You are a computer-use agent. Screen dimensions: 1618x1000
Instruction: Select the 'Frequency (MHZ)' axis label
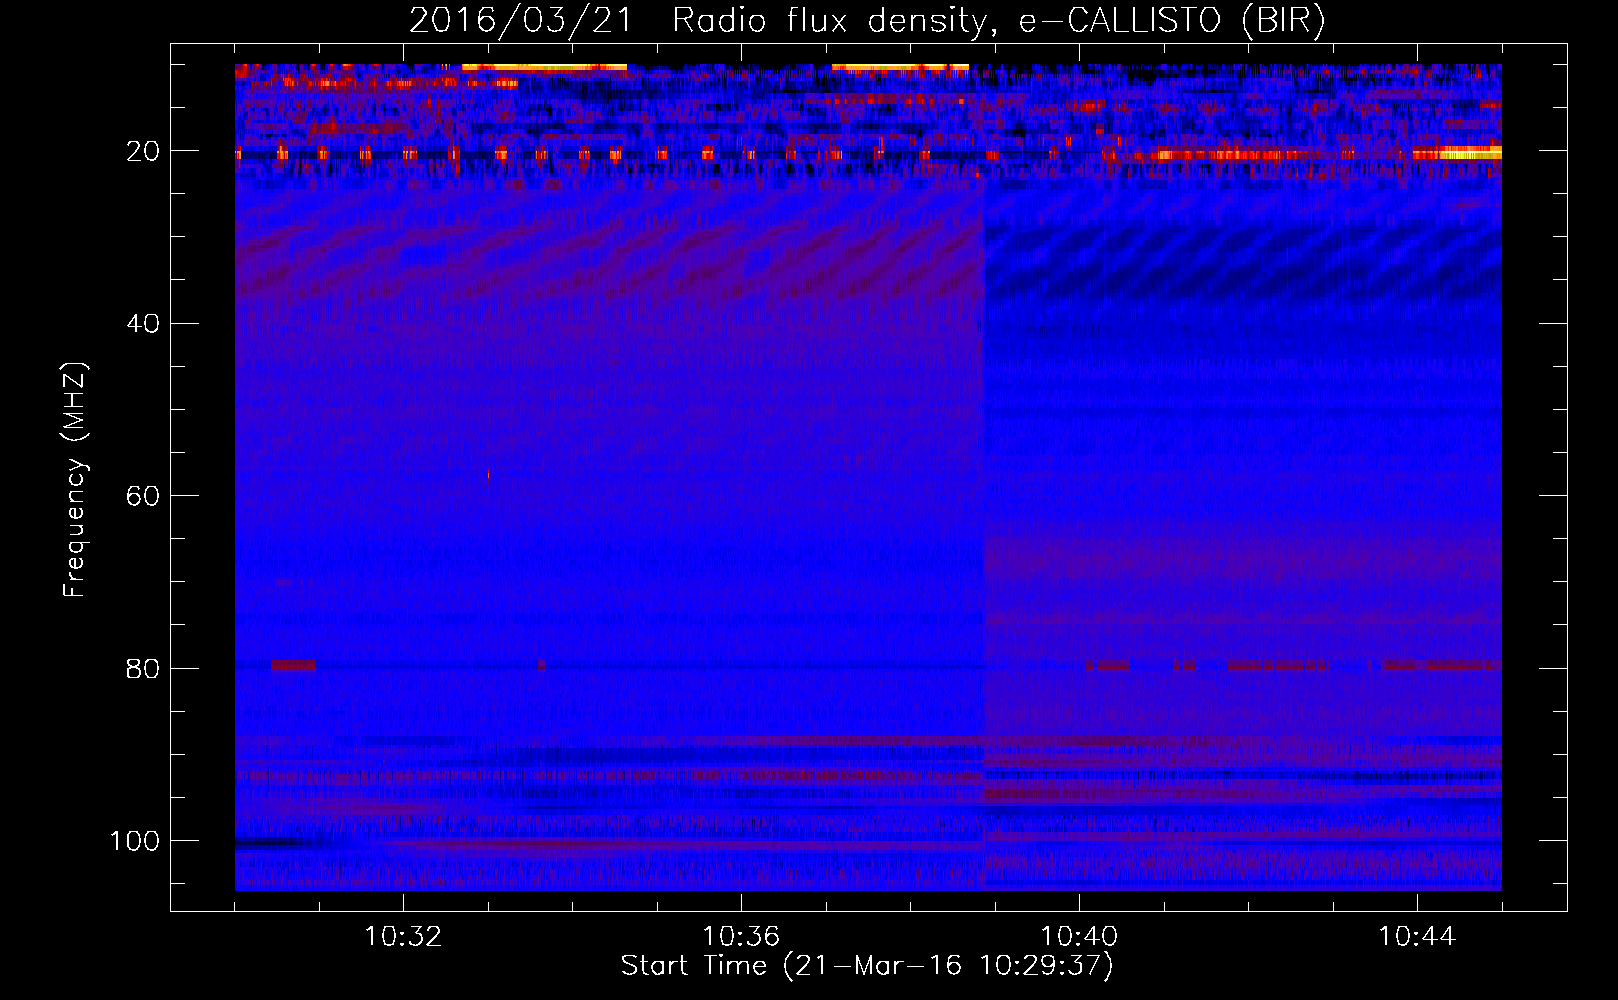[75, 479]
